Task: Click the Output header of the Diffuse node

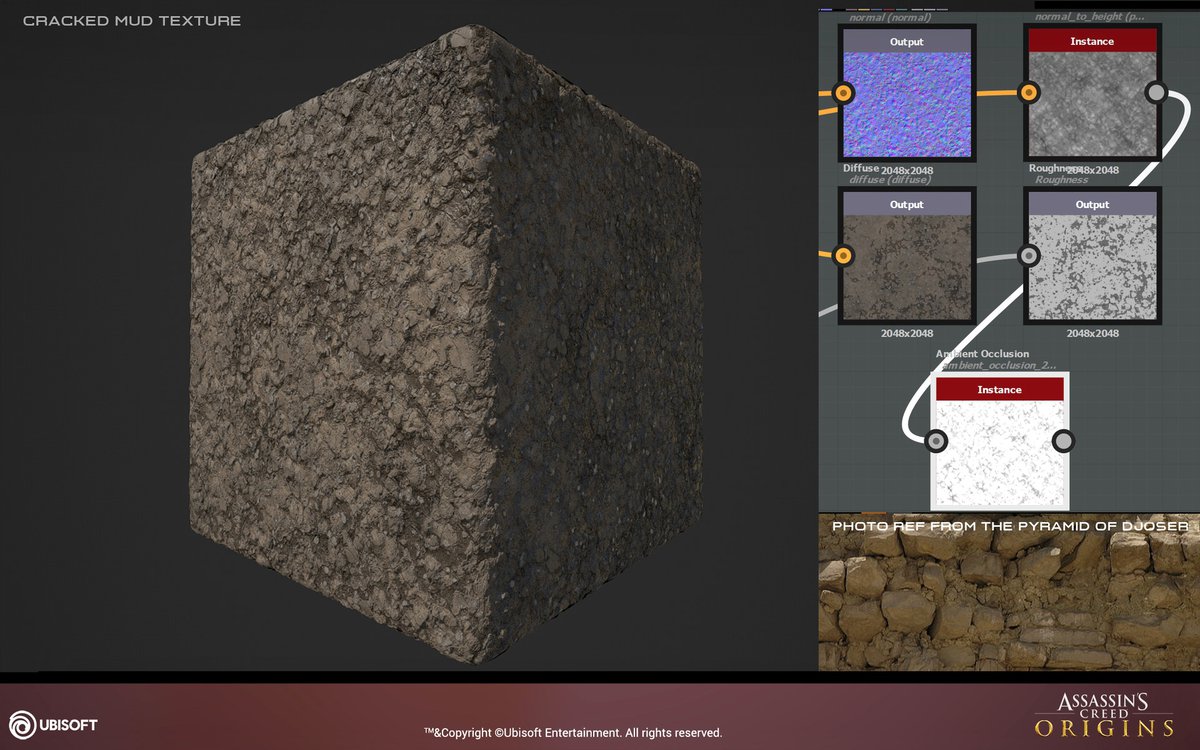Action: pyautogui.click(x=907, y=204)
